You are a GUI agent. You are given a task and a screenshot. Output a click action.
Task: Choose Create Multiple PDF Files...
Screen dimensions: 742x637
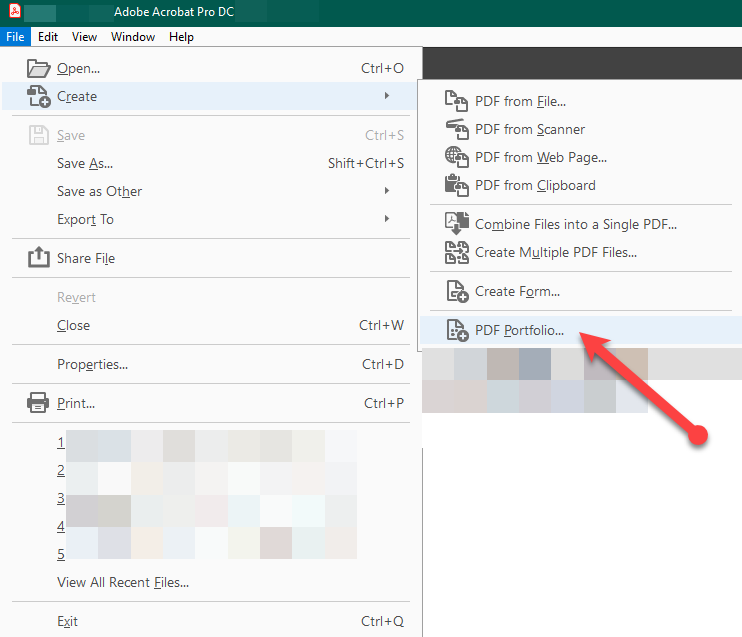tap(580, 252)
